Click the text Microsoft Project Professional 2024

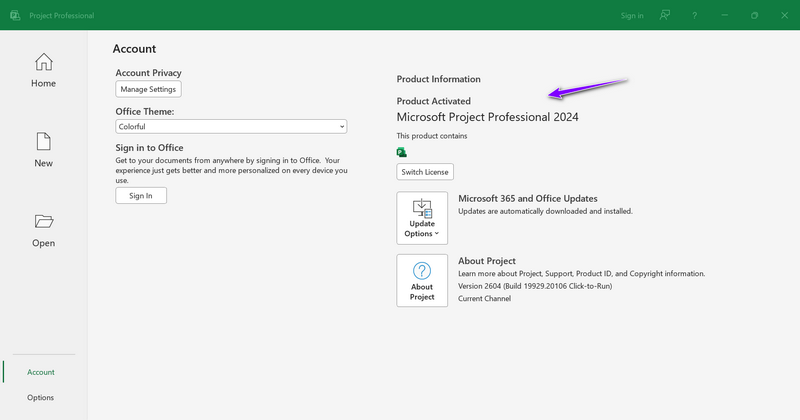point(488,117)
